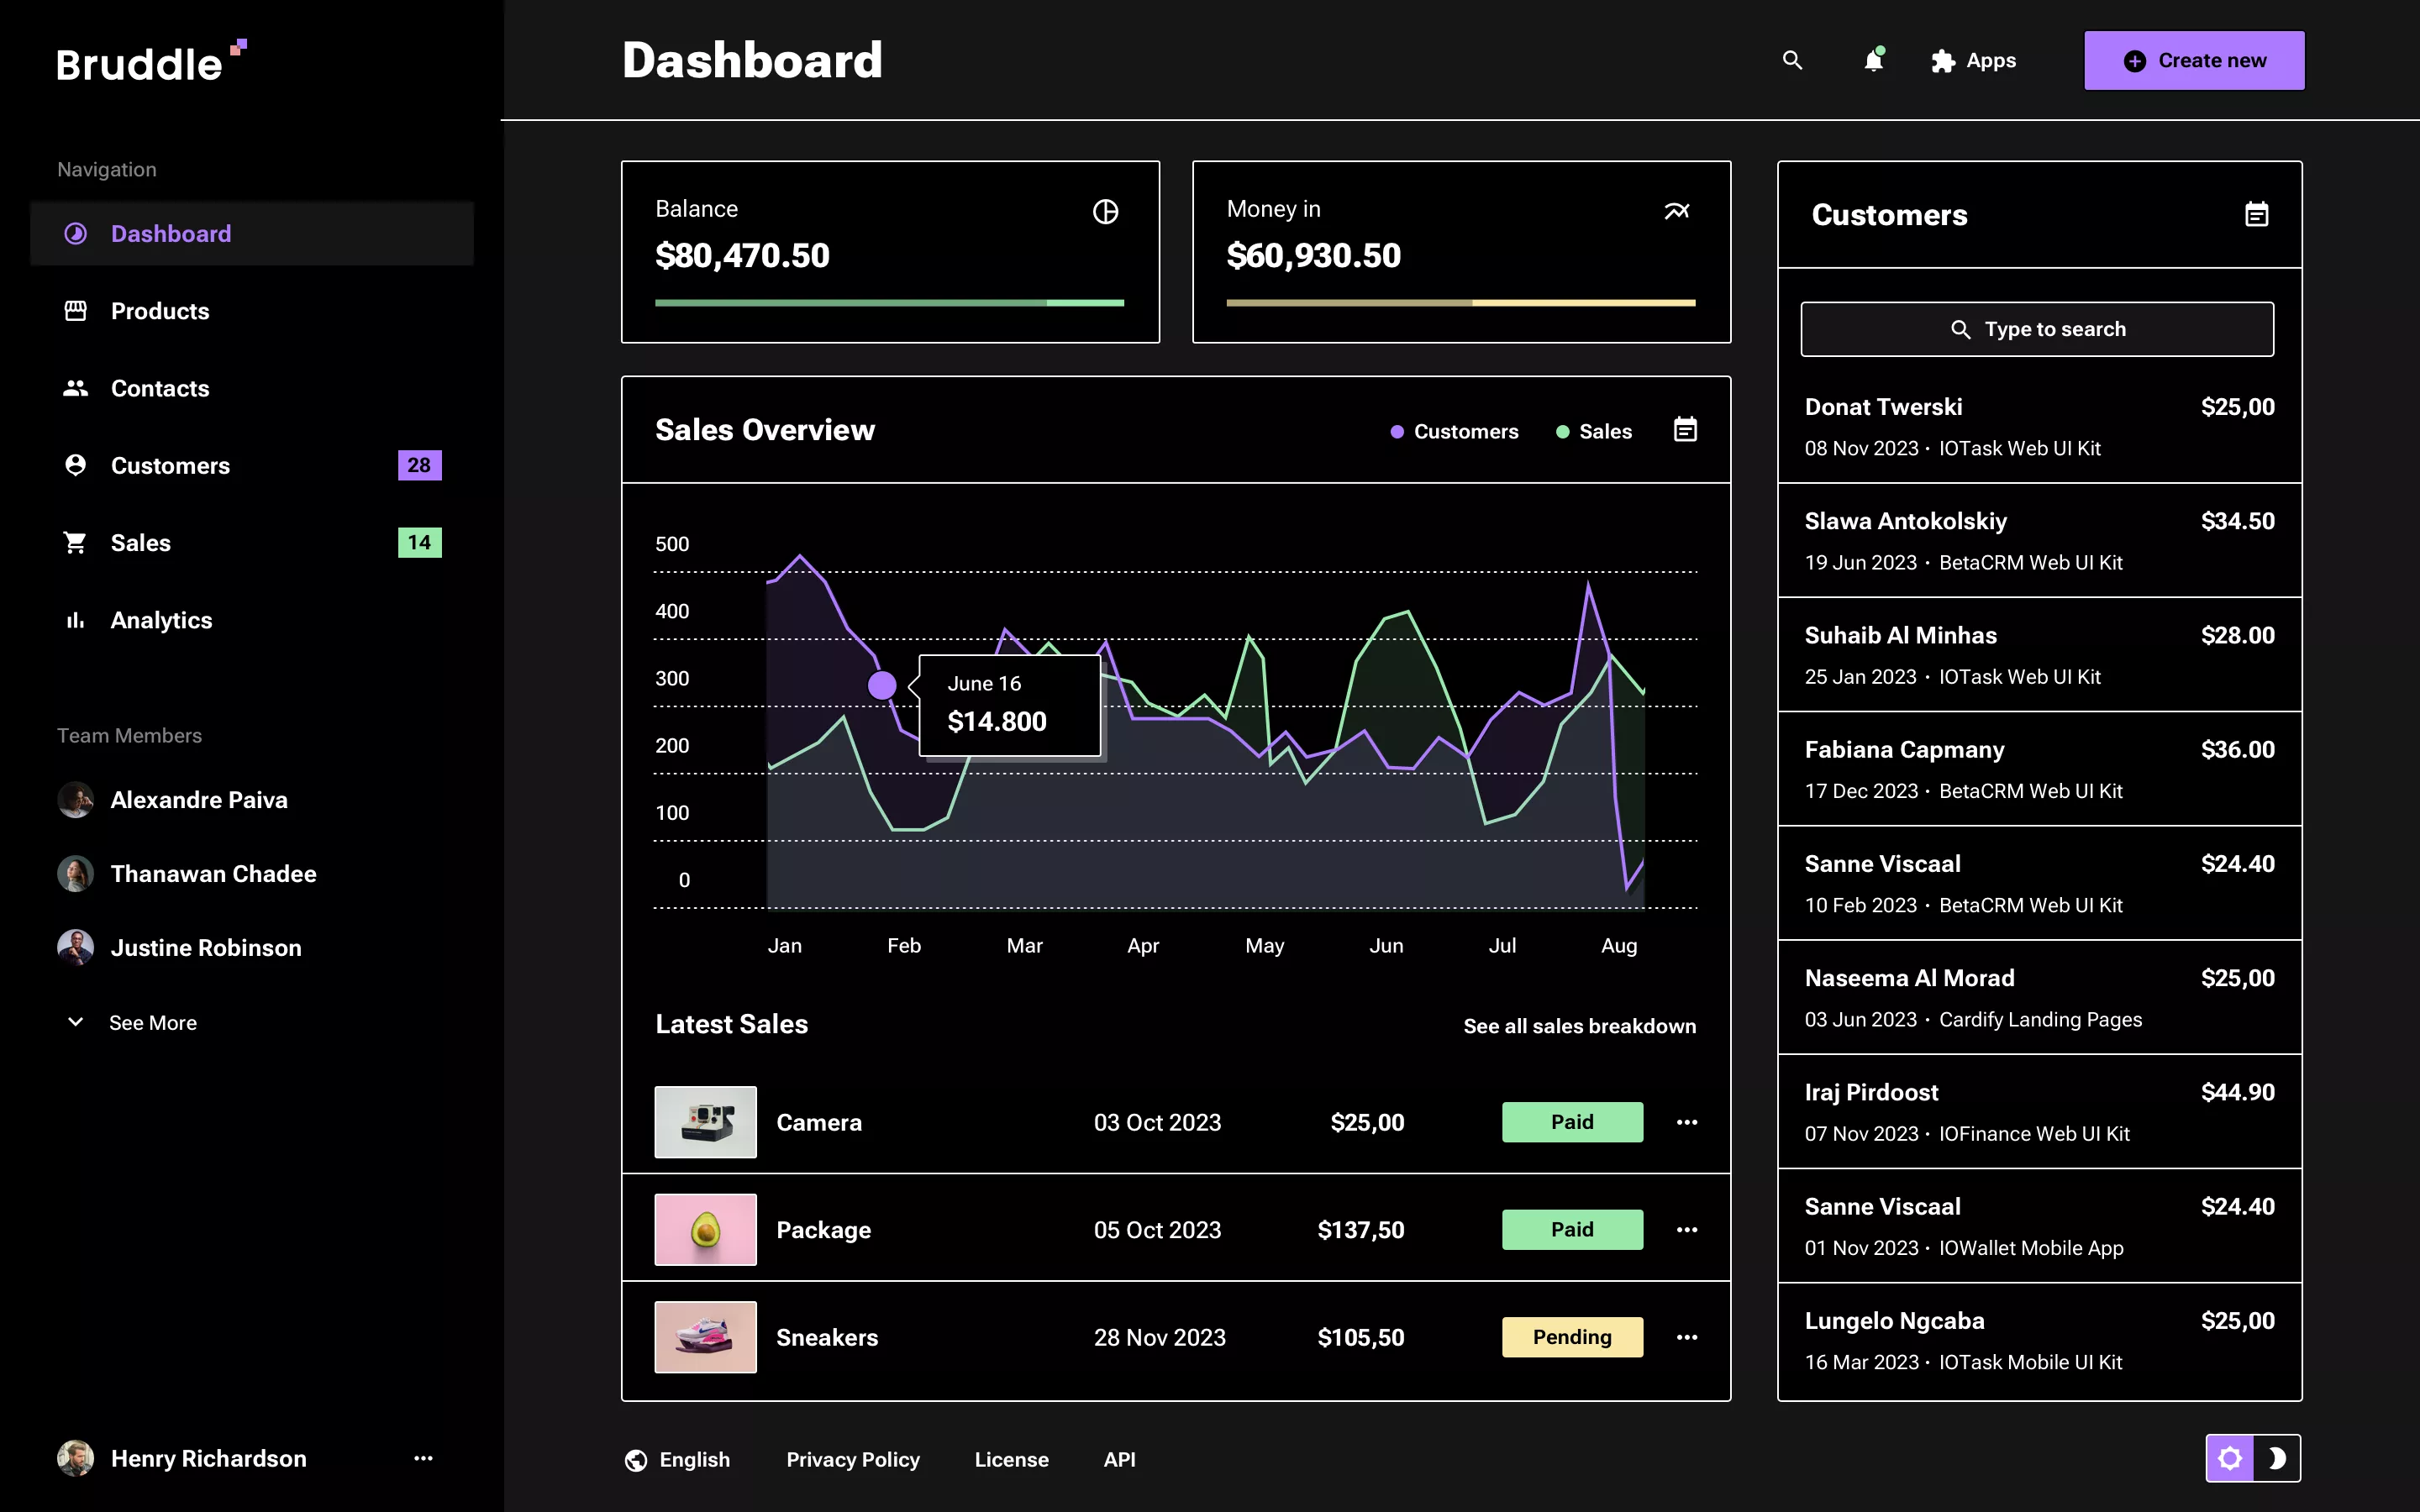
Task: Toggle the Sales legend in Sales Overview
Action: 1594,430
